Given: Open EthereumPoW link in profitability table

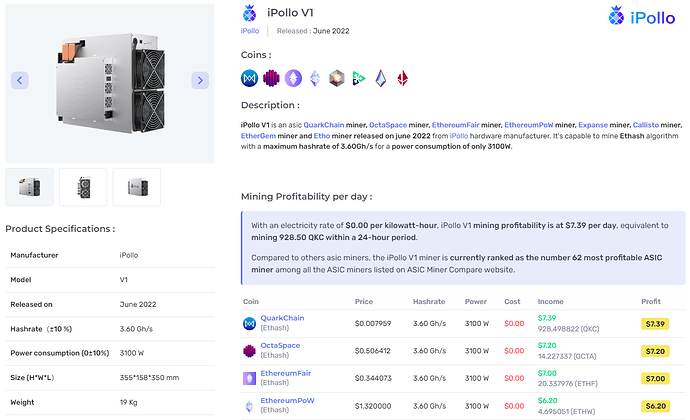Looking at the screenshot, I should click(285, 400).
